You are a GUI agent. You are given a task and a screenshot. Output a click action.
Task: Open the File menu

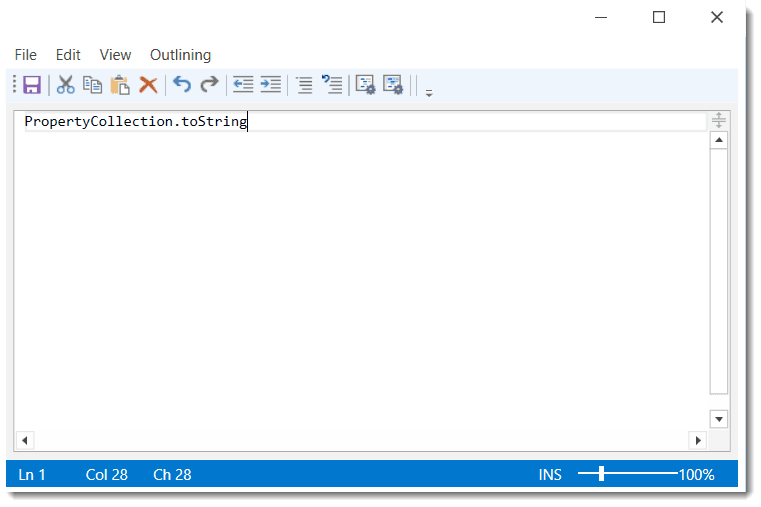point(26,55)
